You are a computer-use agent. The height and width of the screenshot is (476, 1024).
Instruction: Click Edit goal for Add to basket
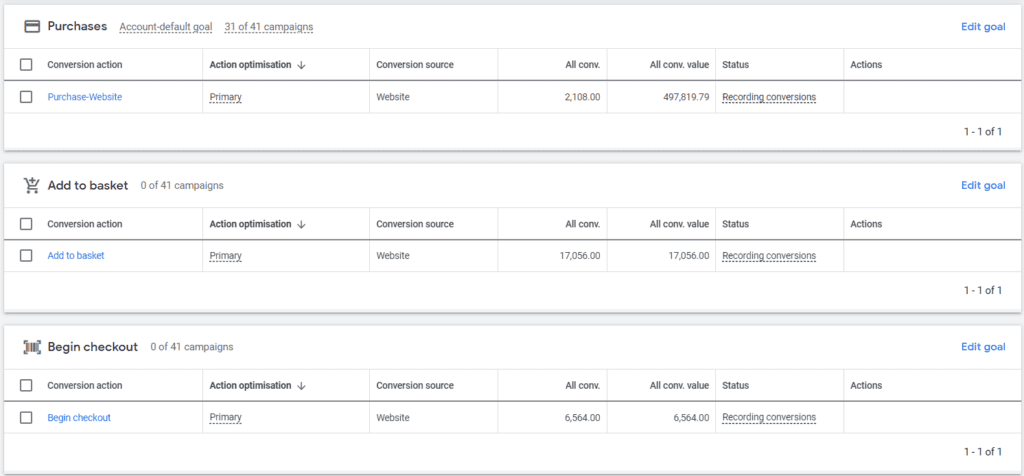(x=983, y=185)
